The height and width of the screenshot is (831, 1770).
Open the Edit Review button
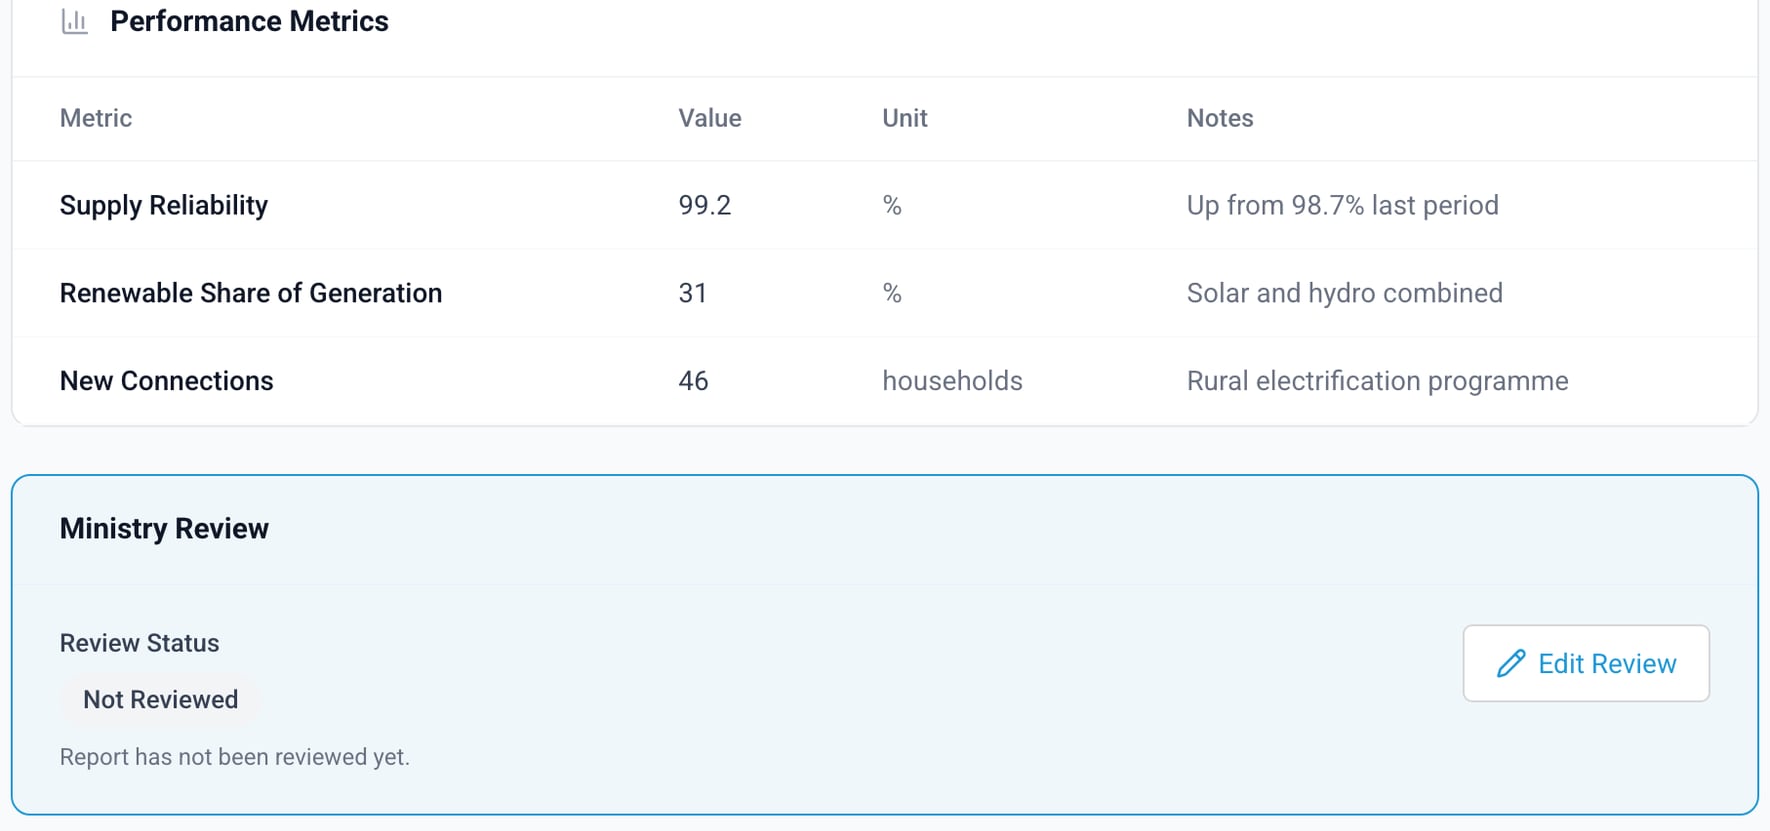[x=1586, y=664]
